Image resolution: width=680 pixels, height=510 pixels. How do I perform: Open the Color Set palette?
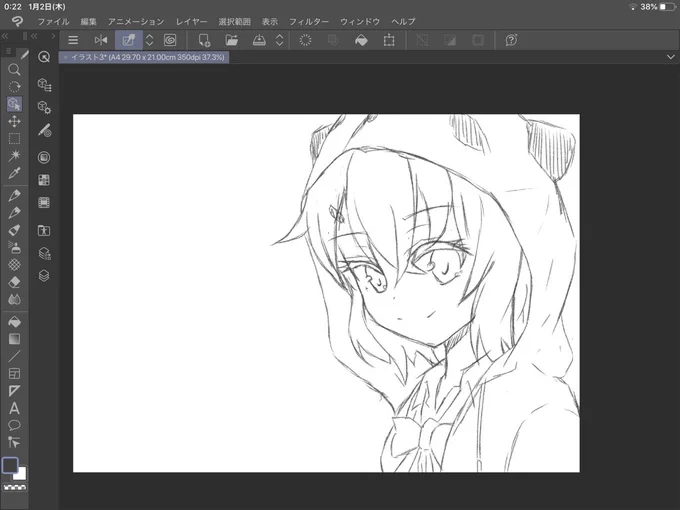tap(44, 180)
